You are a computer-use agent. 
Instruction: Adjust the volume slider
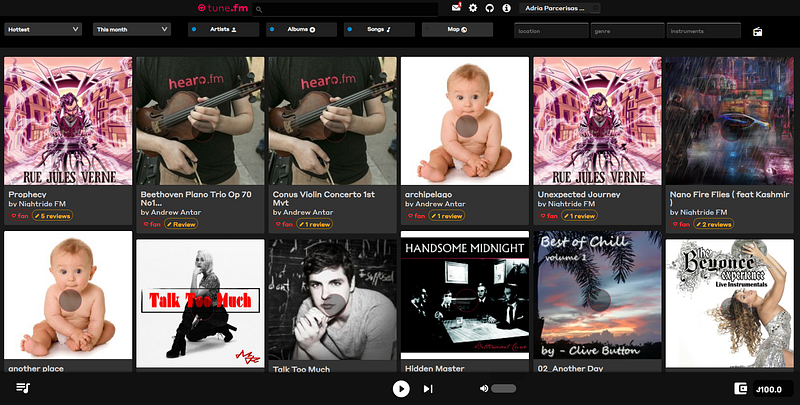(x=504, y=389)
